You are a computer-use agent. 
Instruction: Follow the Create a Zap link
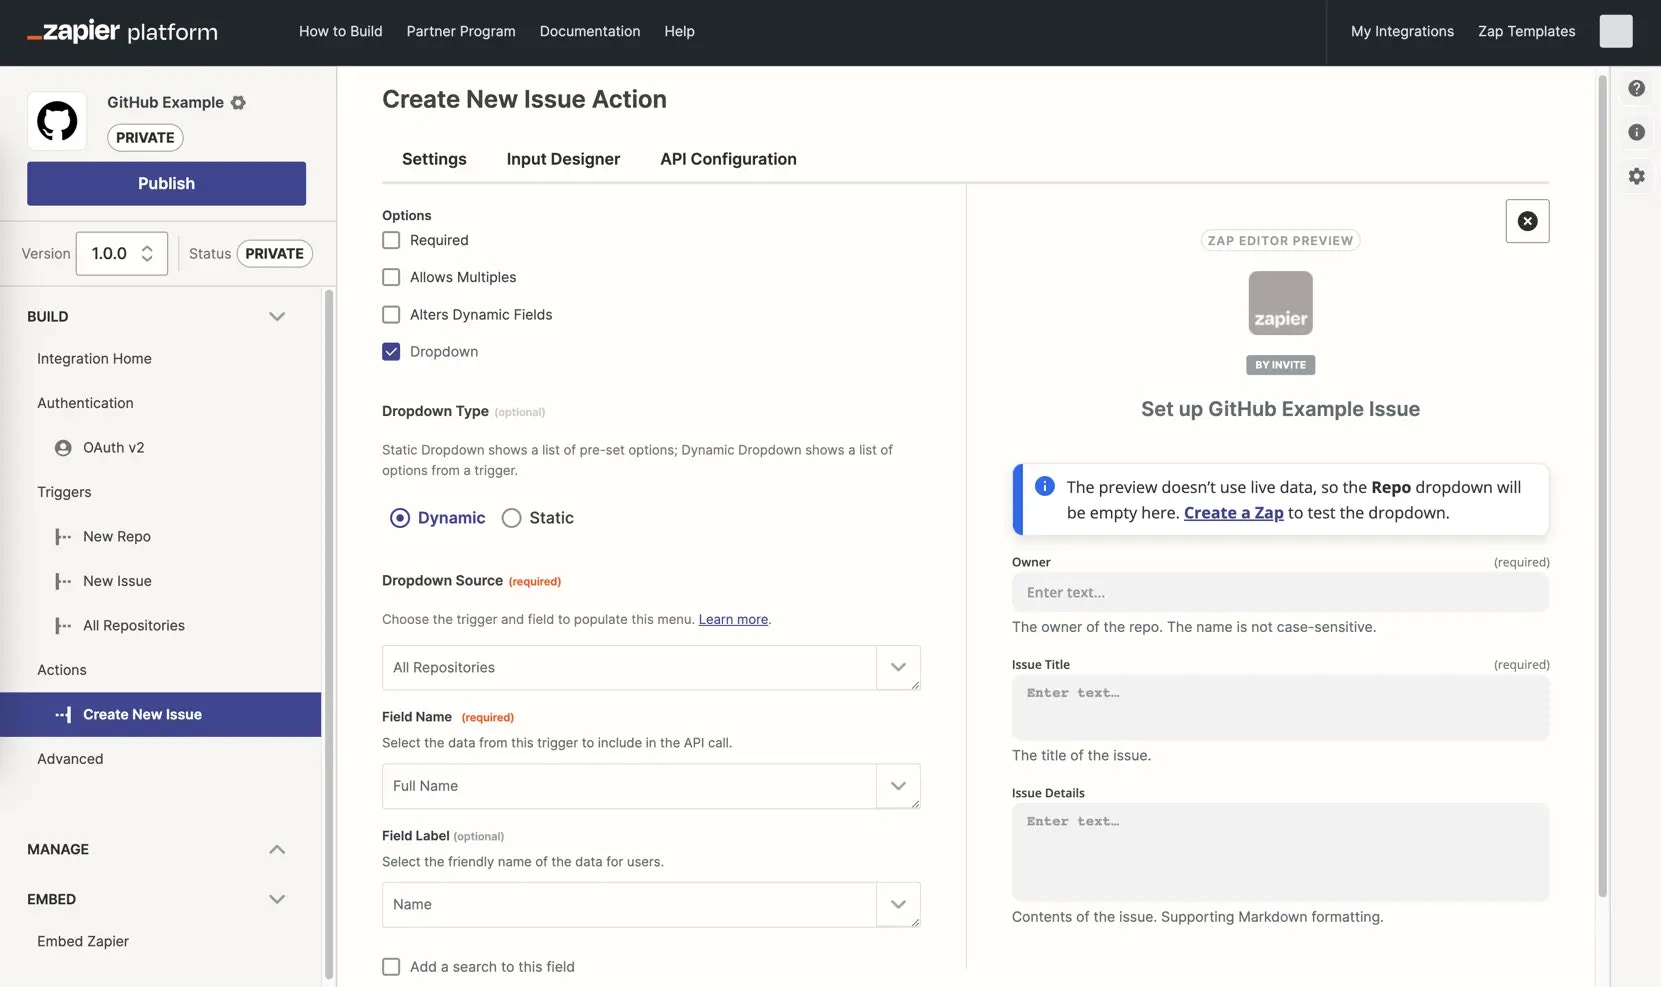coord(1233,513)
